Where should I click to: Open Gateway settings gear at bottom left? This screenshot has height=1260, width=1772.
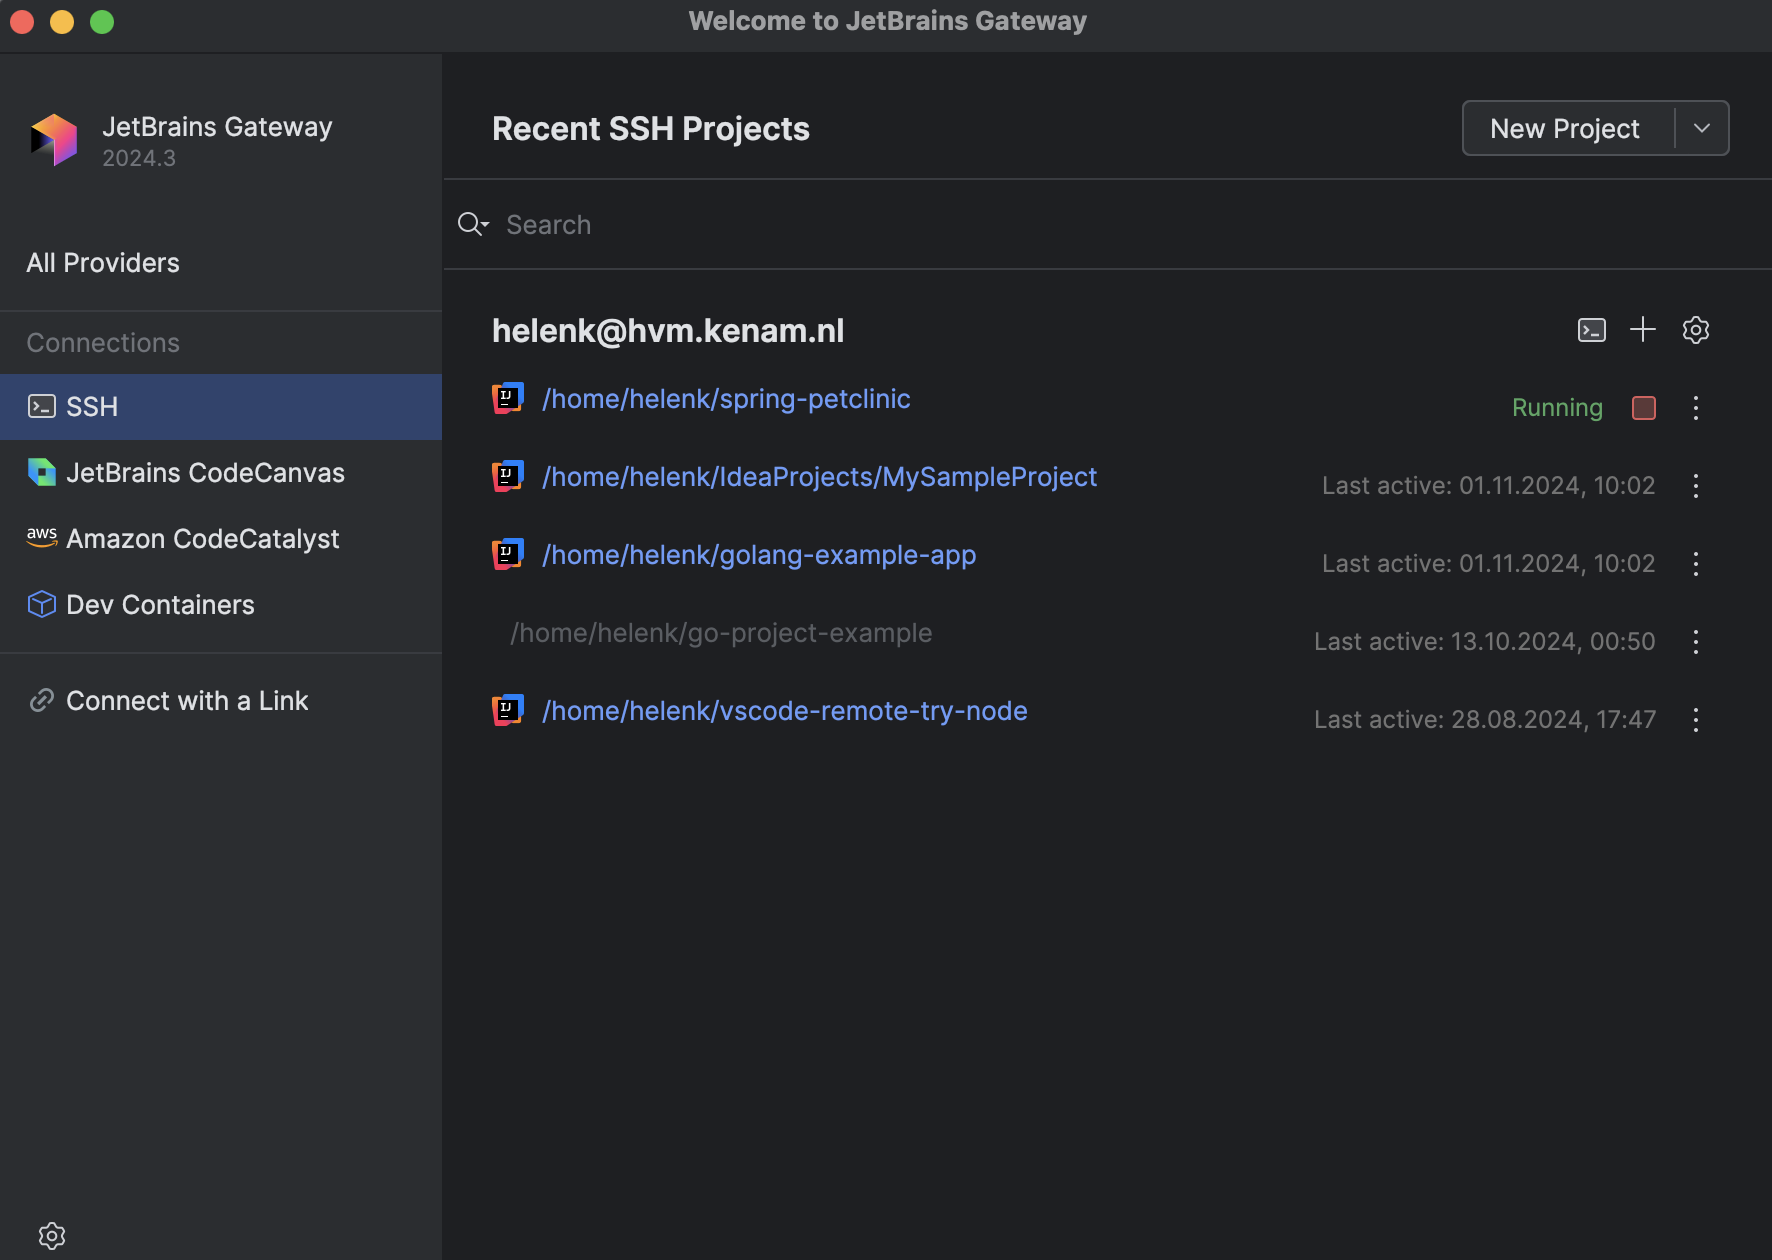(52, 1236)
